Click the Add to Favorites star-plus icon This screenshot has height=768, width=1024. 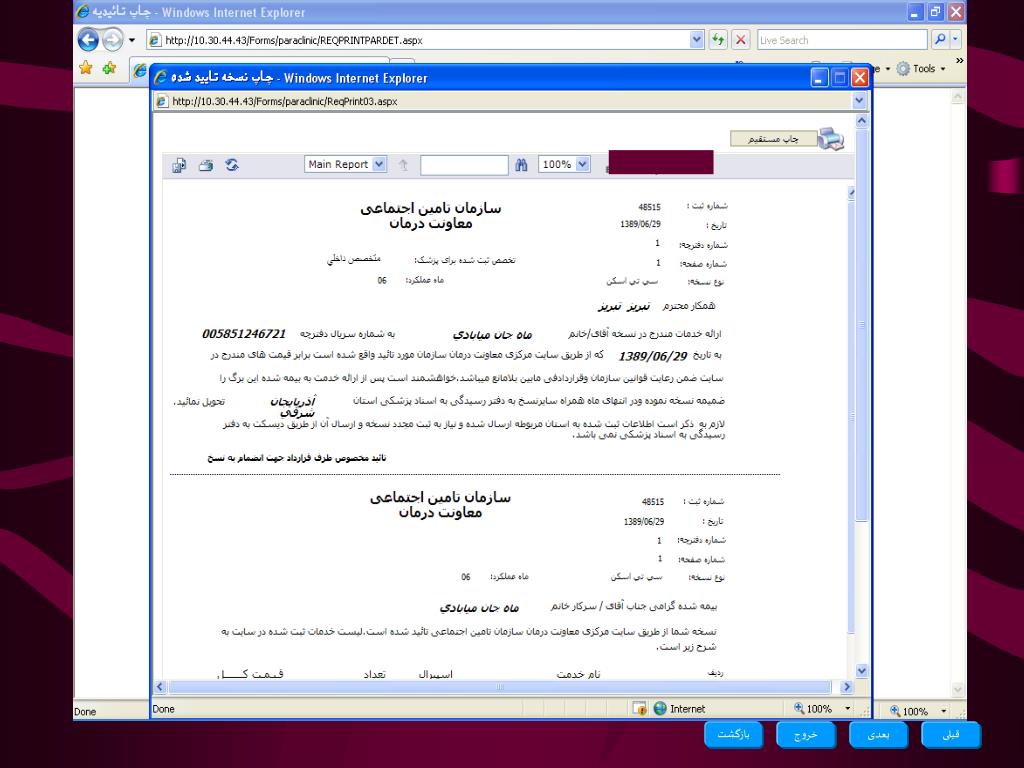(x=109, y=68)
